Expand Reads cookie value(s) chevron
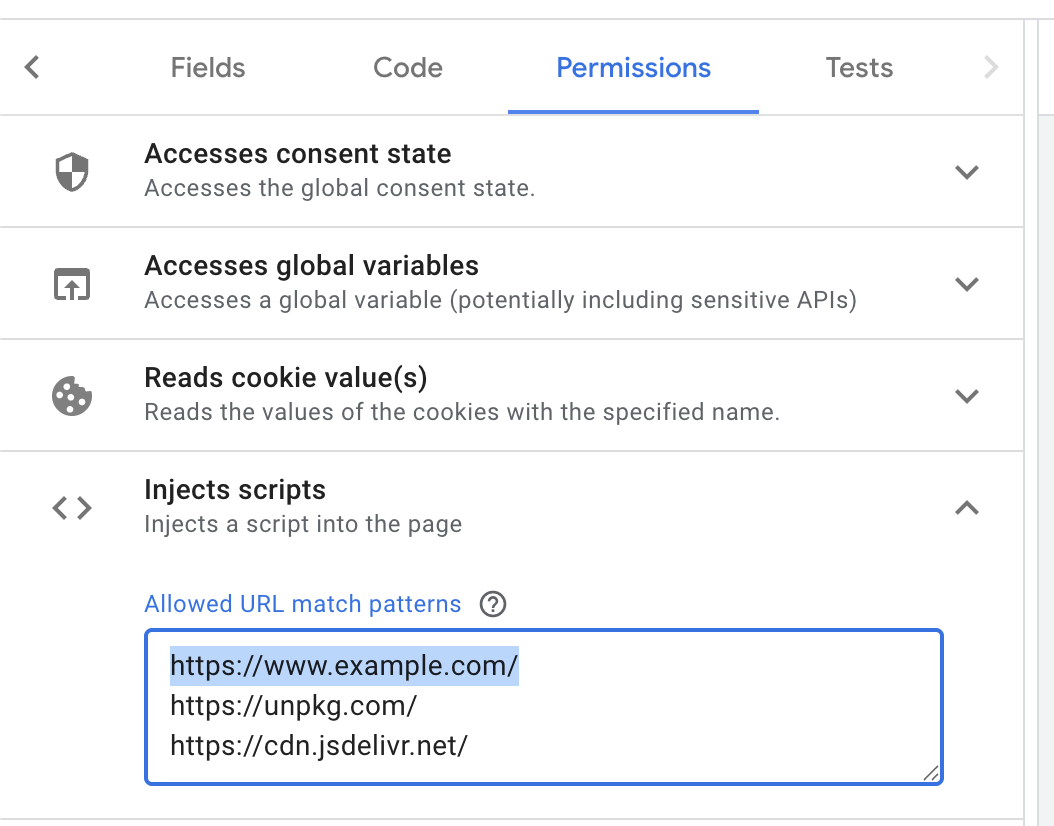The image size is (1054, 826). (x=967, y=396)
